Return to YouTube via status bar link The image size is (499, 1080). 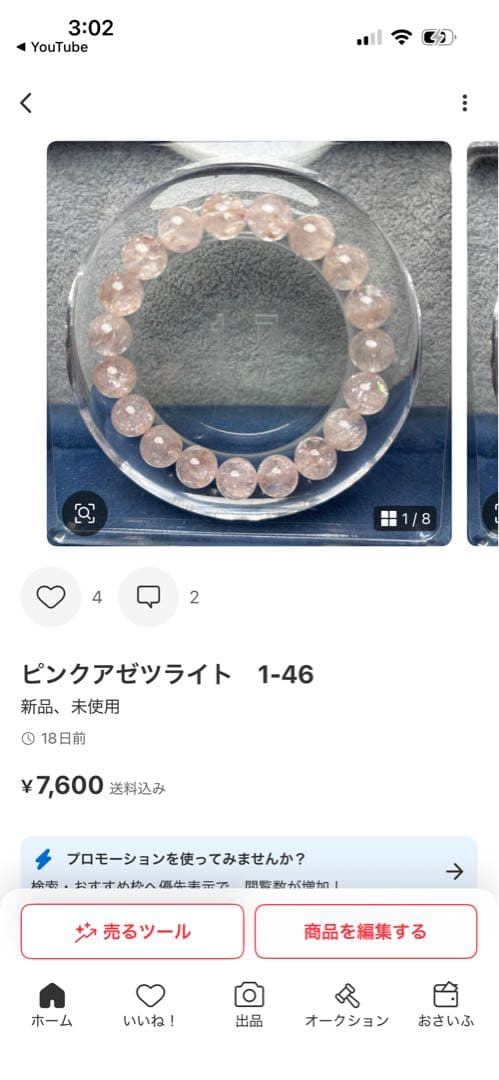(x=52, y=47)
